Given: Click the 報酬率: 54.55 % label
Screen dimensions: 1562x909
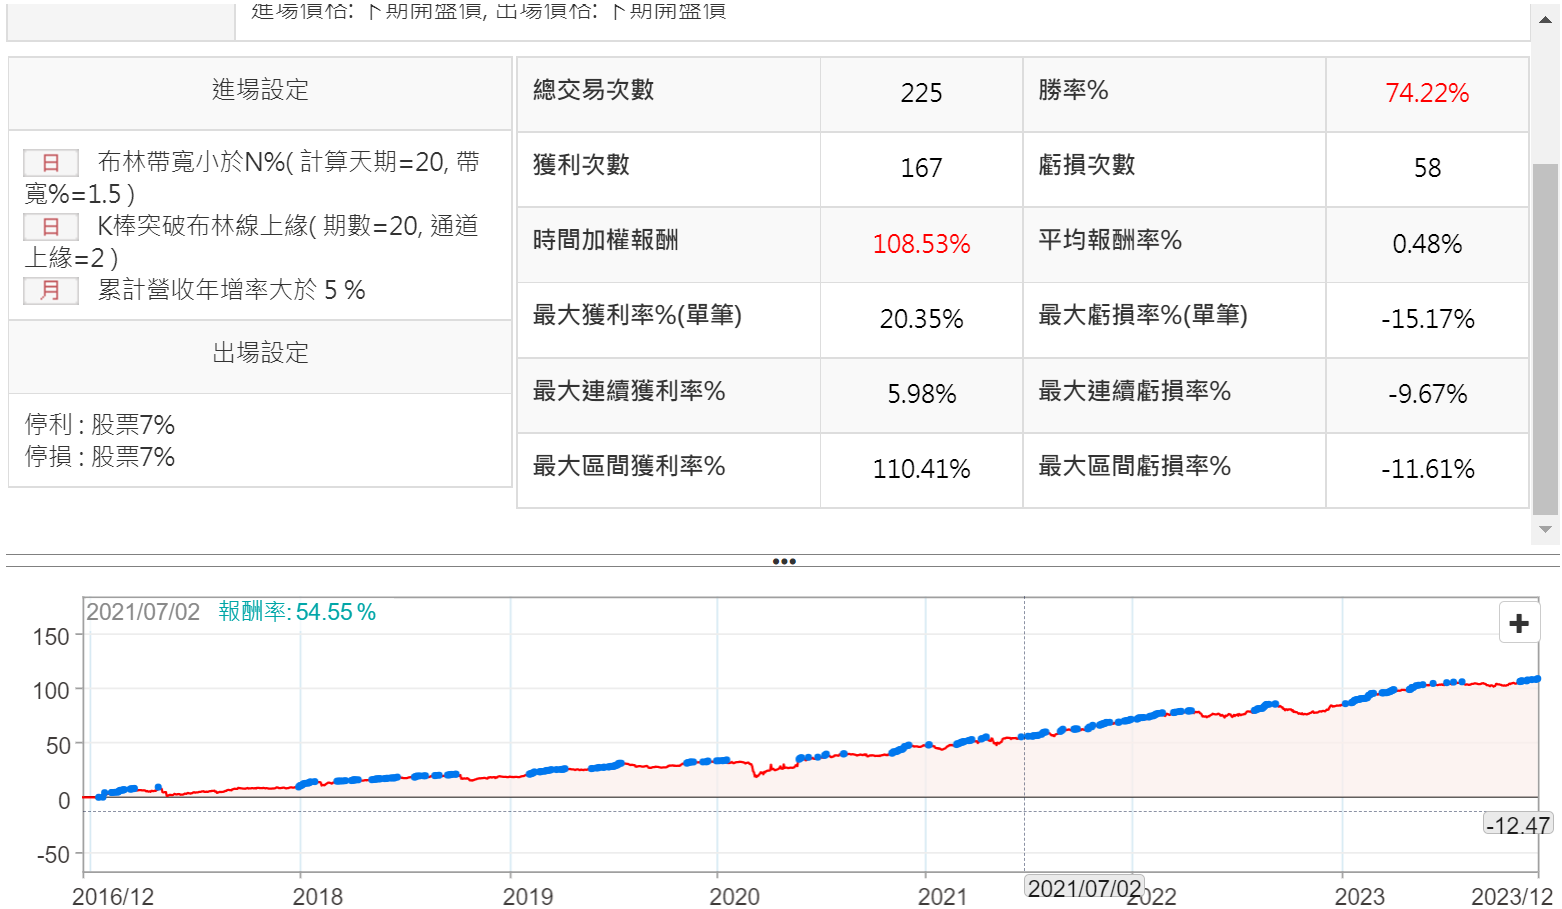Looking at the screenshot, I should pos(295,613).
